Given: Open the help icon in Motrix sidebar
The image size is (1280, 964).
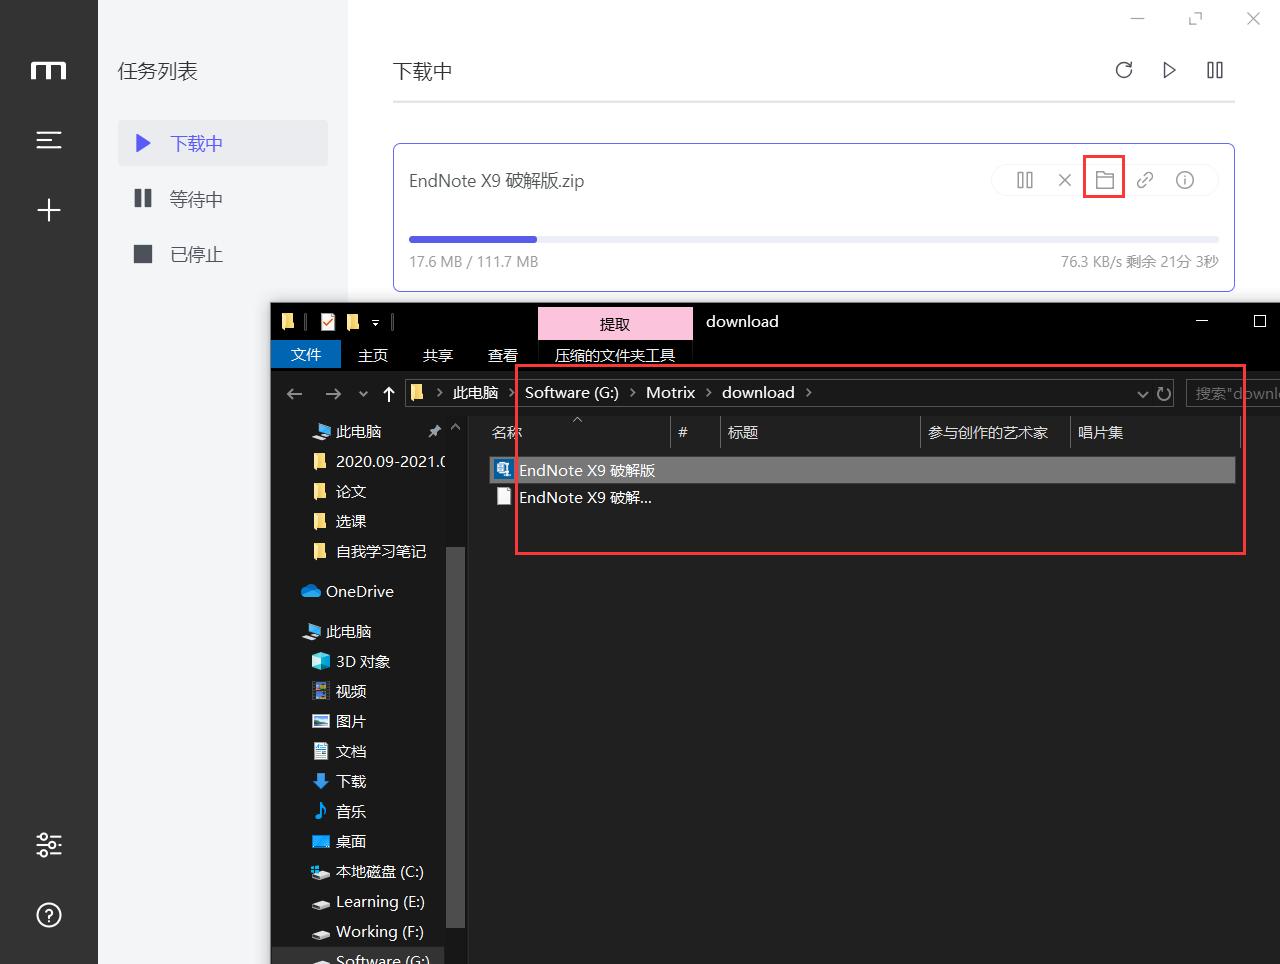Looking at the screenshot, I should click(48, 915).
